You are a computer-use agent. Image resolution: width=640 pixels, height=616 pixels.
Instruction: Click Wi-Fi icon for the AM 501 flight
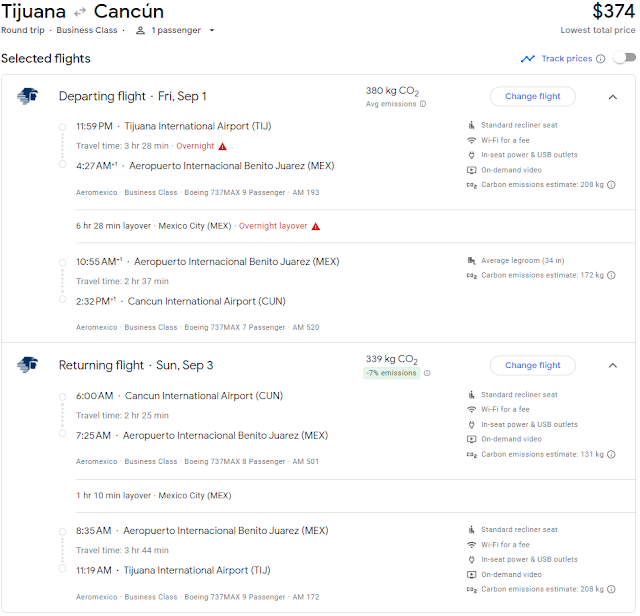(x=473, y=410)
